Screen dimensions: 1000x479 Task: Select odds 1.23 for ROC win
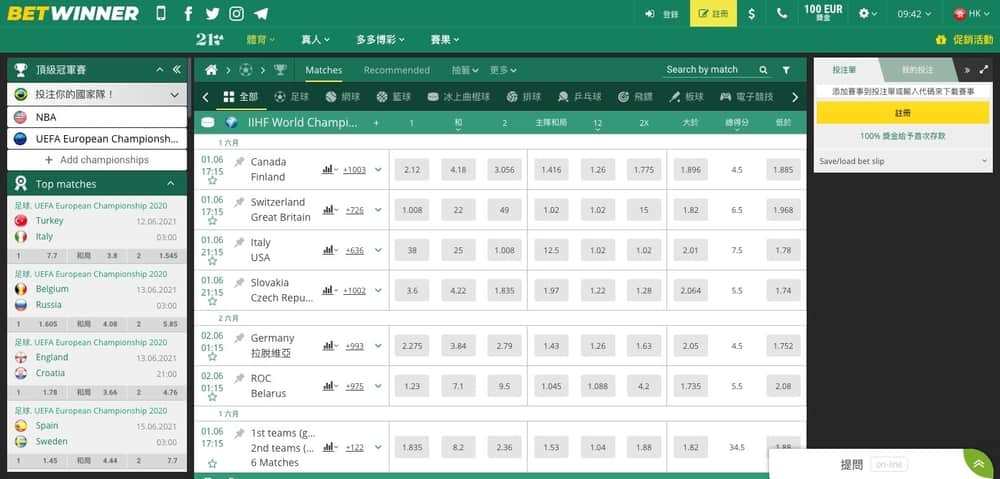click(412, 386)
